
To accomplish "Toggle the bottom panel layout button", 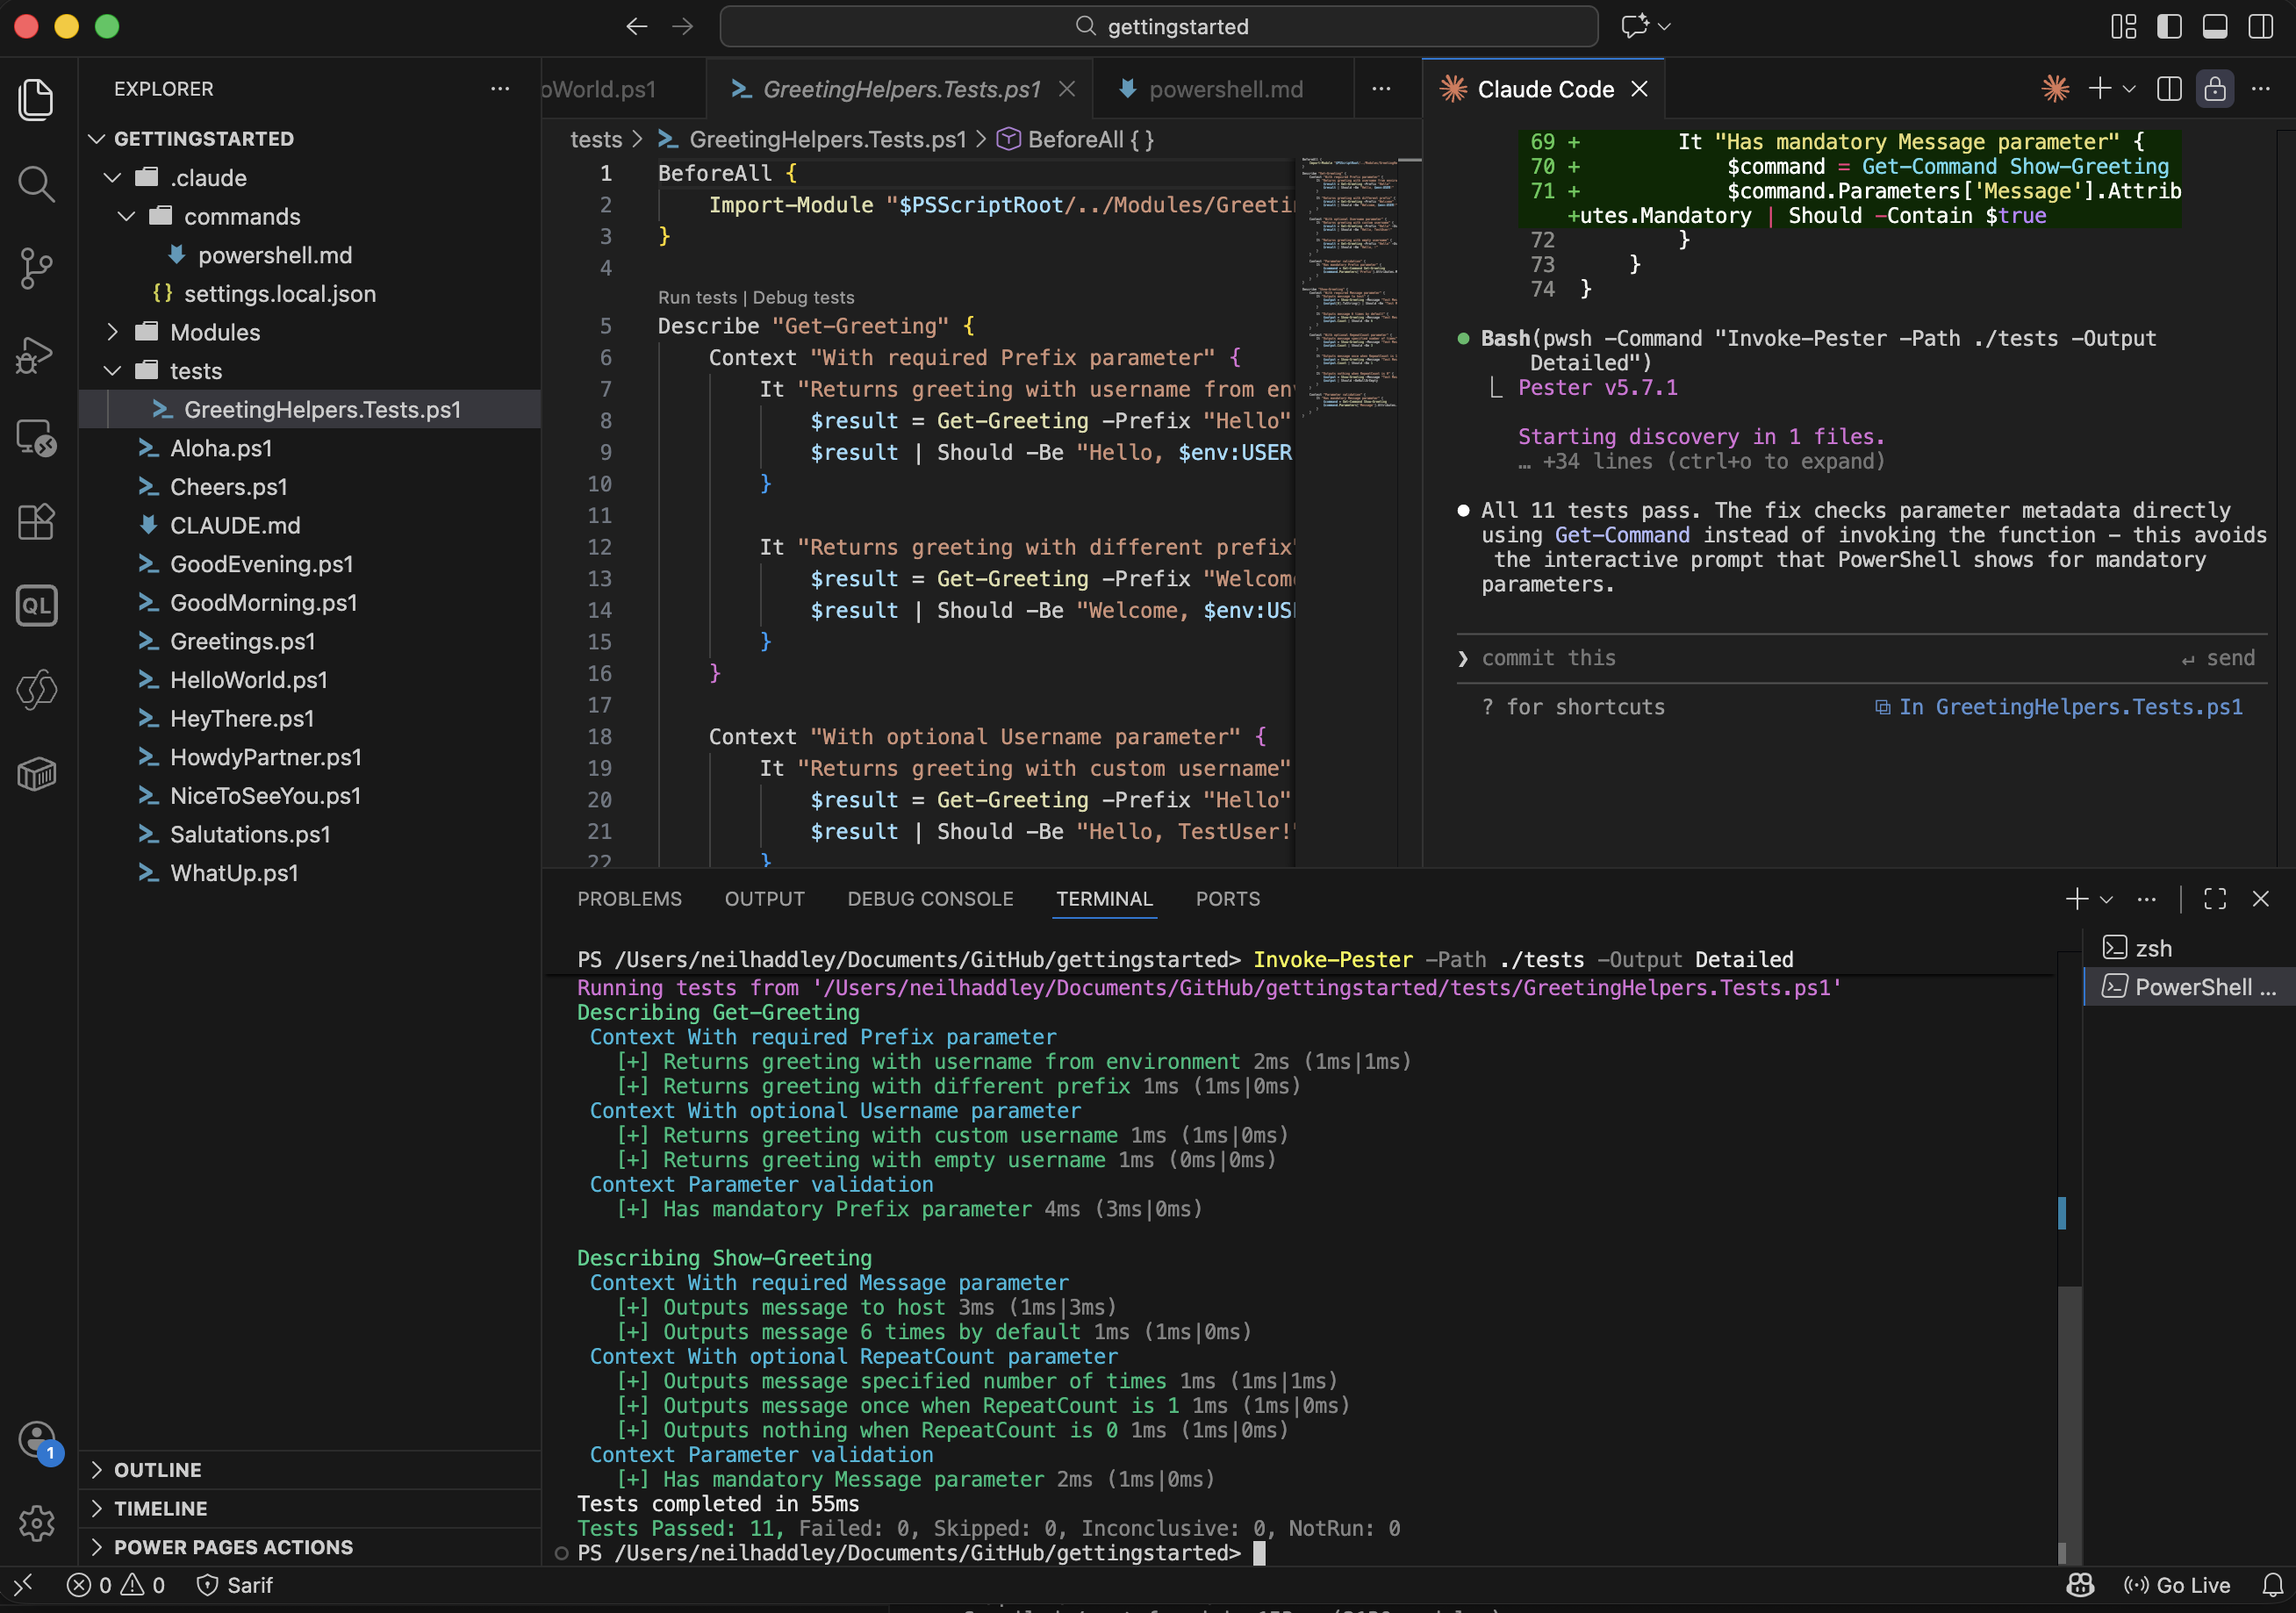I will tap(2215, 27).
